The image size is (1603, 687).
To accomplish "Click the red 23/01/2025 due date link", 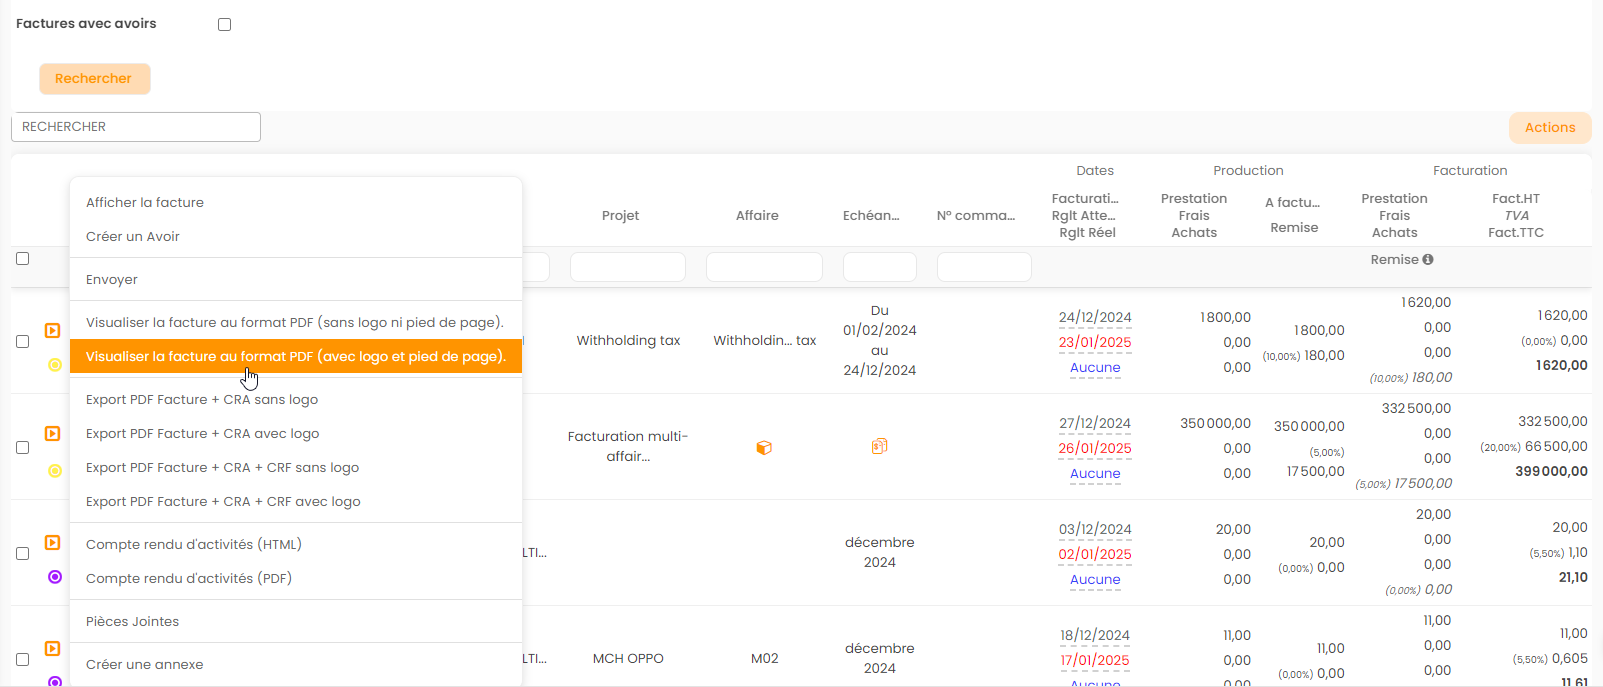I will pos(1095,343).
